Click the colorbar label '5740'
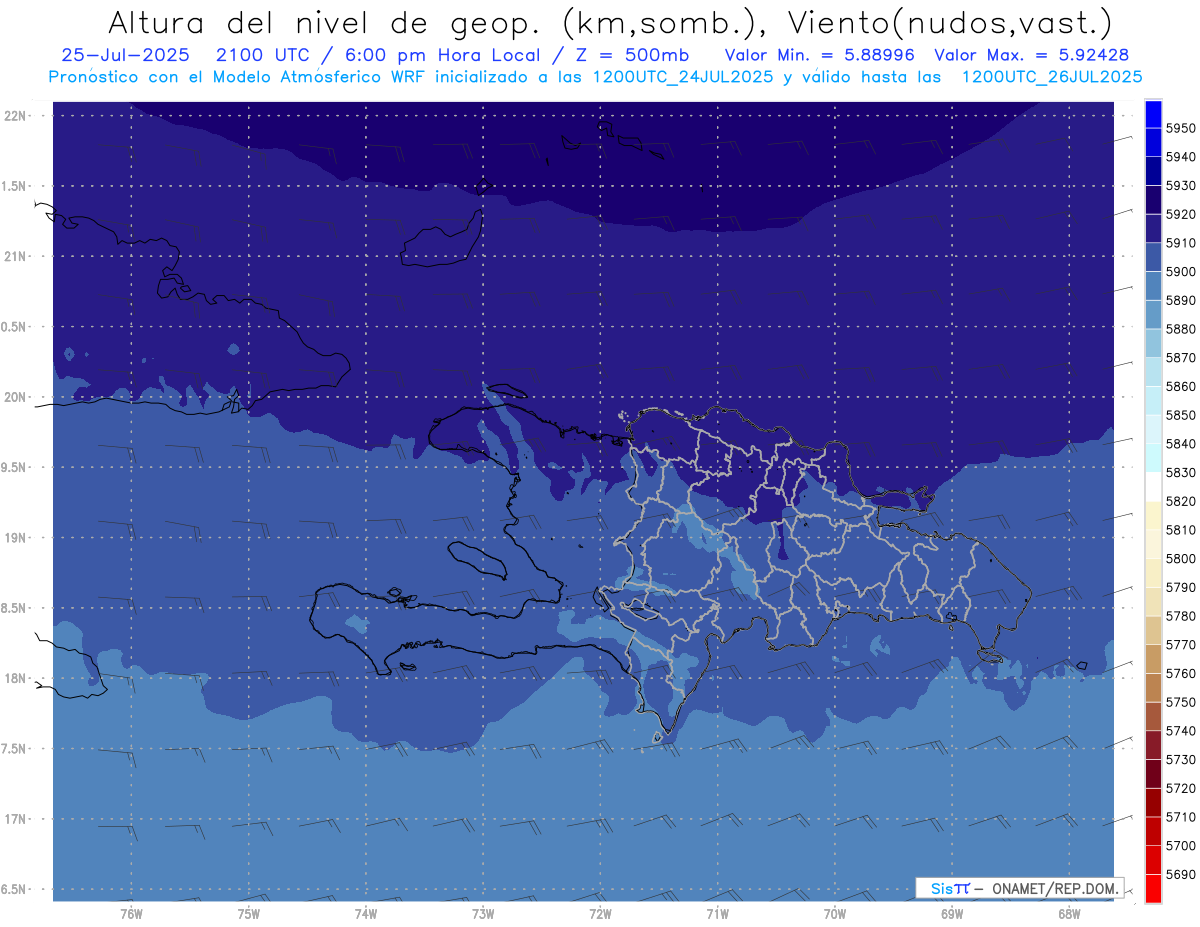The height and width of the screenshot is (927, 1200). pos(1180,731)
